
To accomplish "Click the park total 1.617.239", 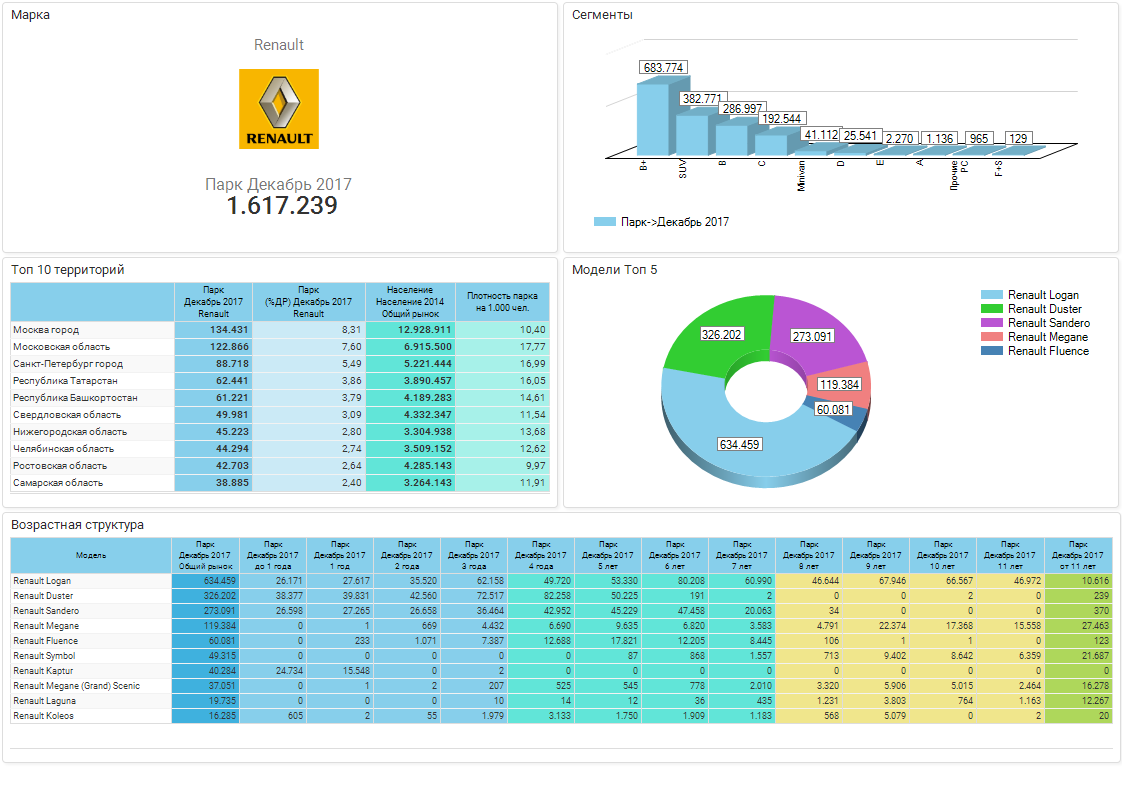I will [x=282, y=205].
